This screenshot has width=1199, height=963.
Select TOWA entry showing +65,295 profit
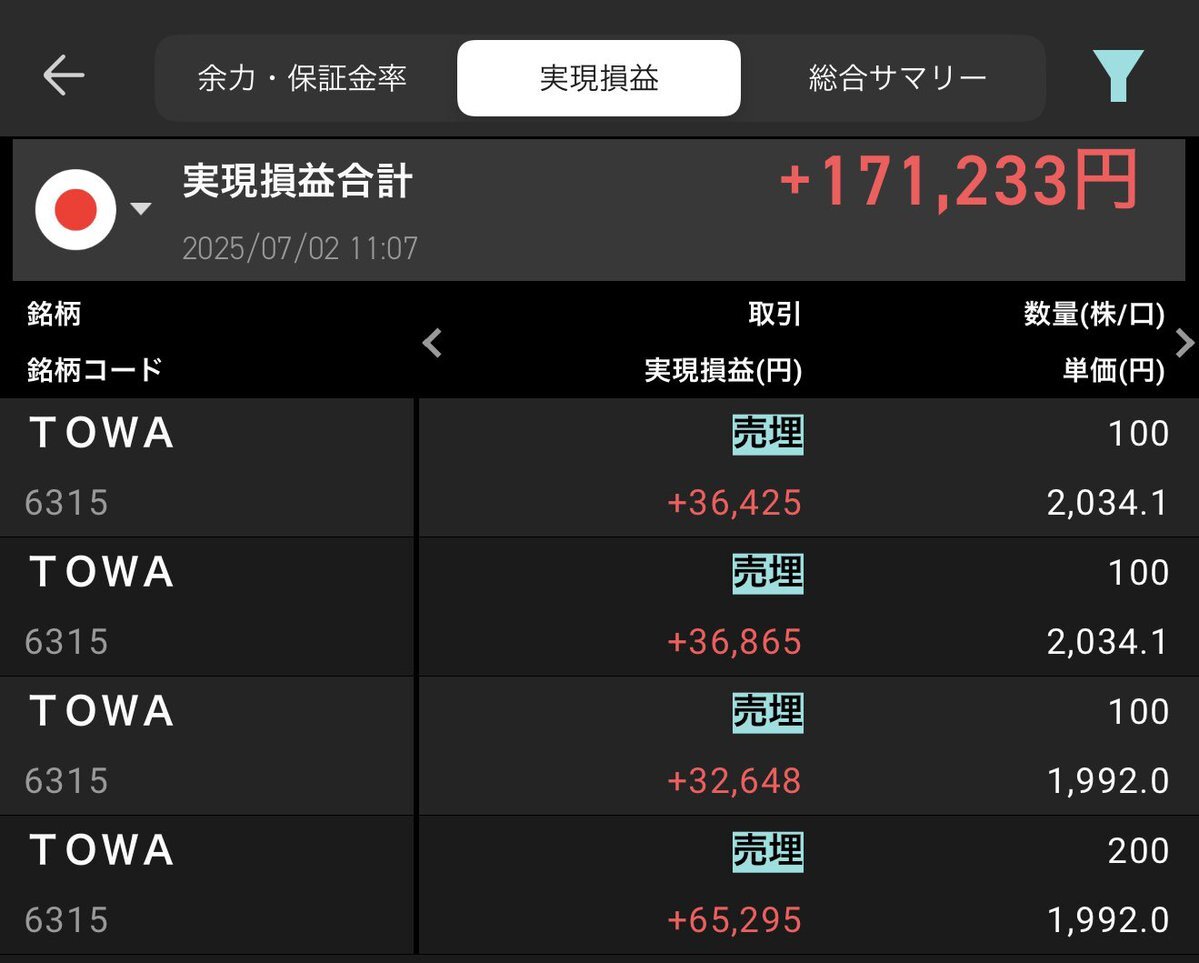(x=600, y=885)
